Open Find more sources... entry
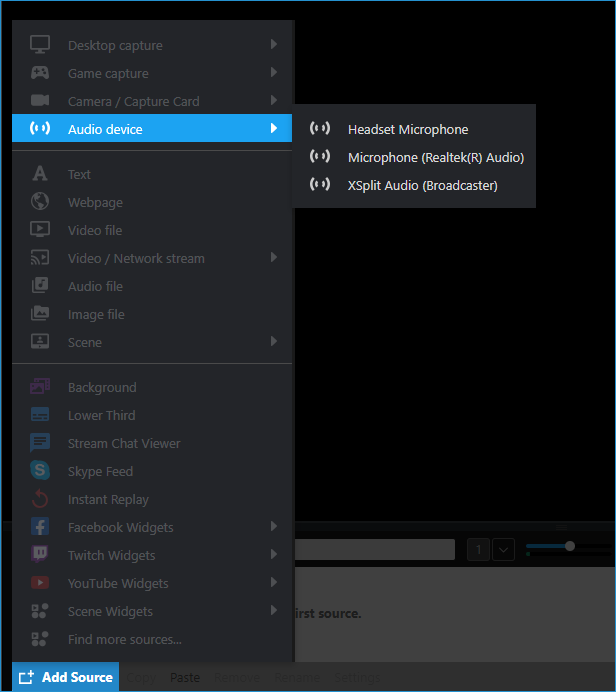Image resolution: width=616 pixels, height=692 pixels. tap(152, 639)
